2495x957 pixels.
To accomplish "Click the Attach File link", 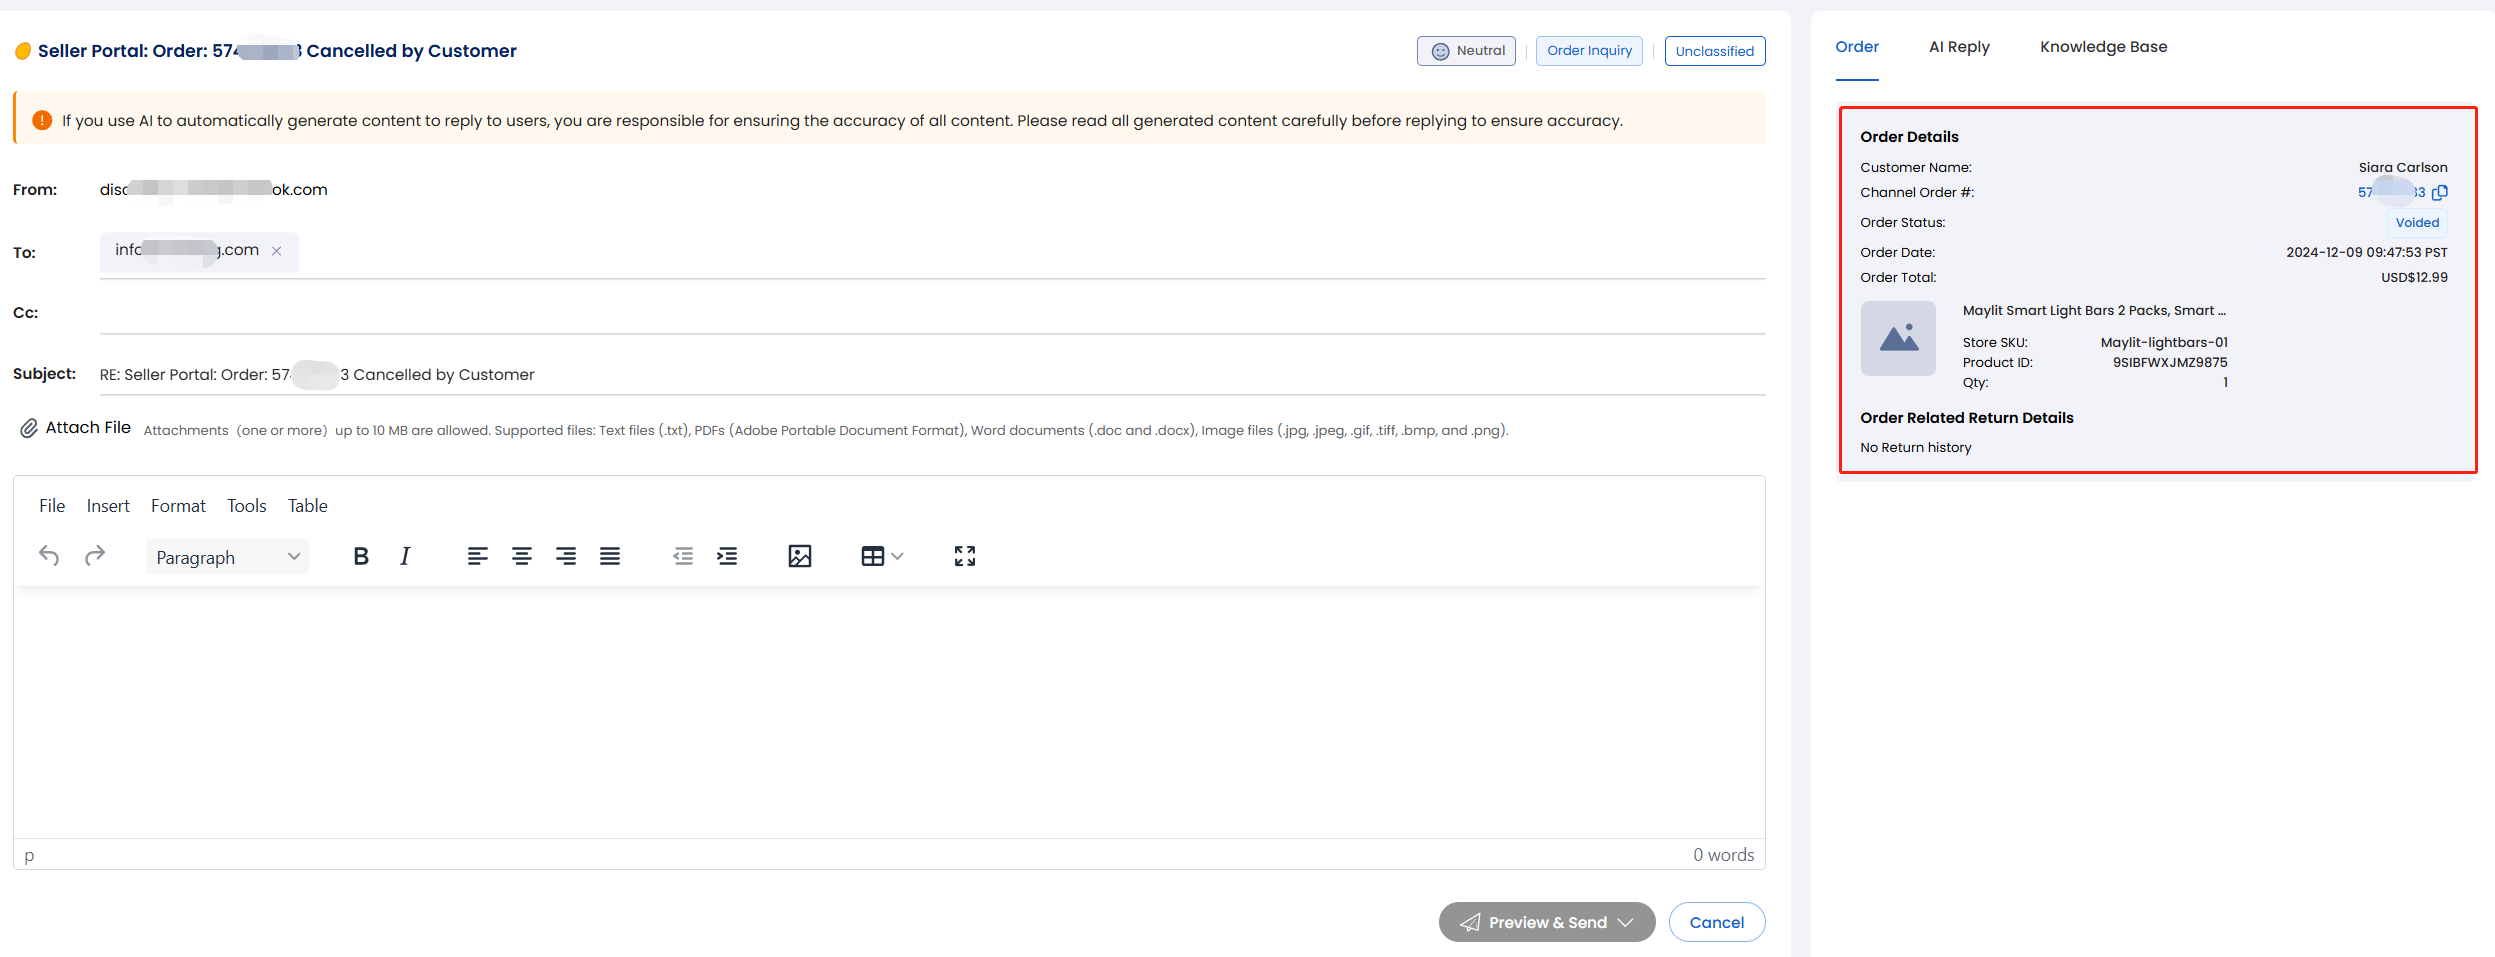I will pos(88,428).
